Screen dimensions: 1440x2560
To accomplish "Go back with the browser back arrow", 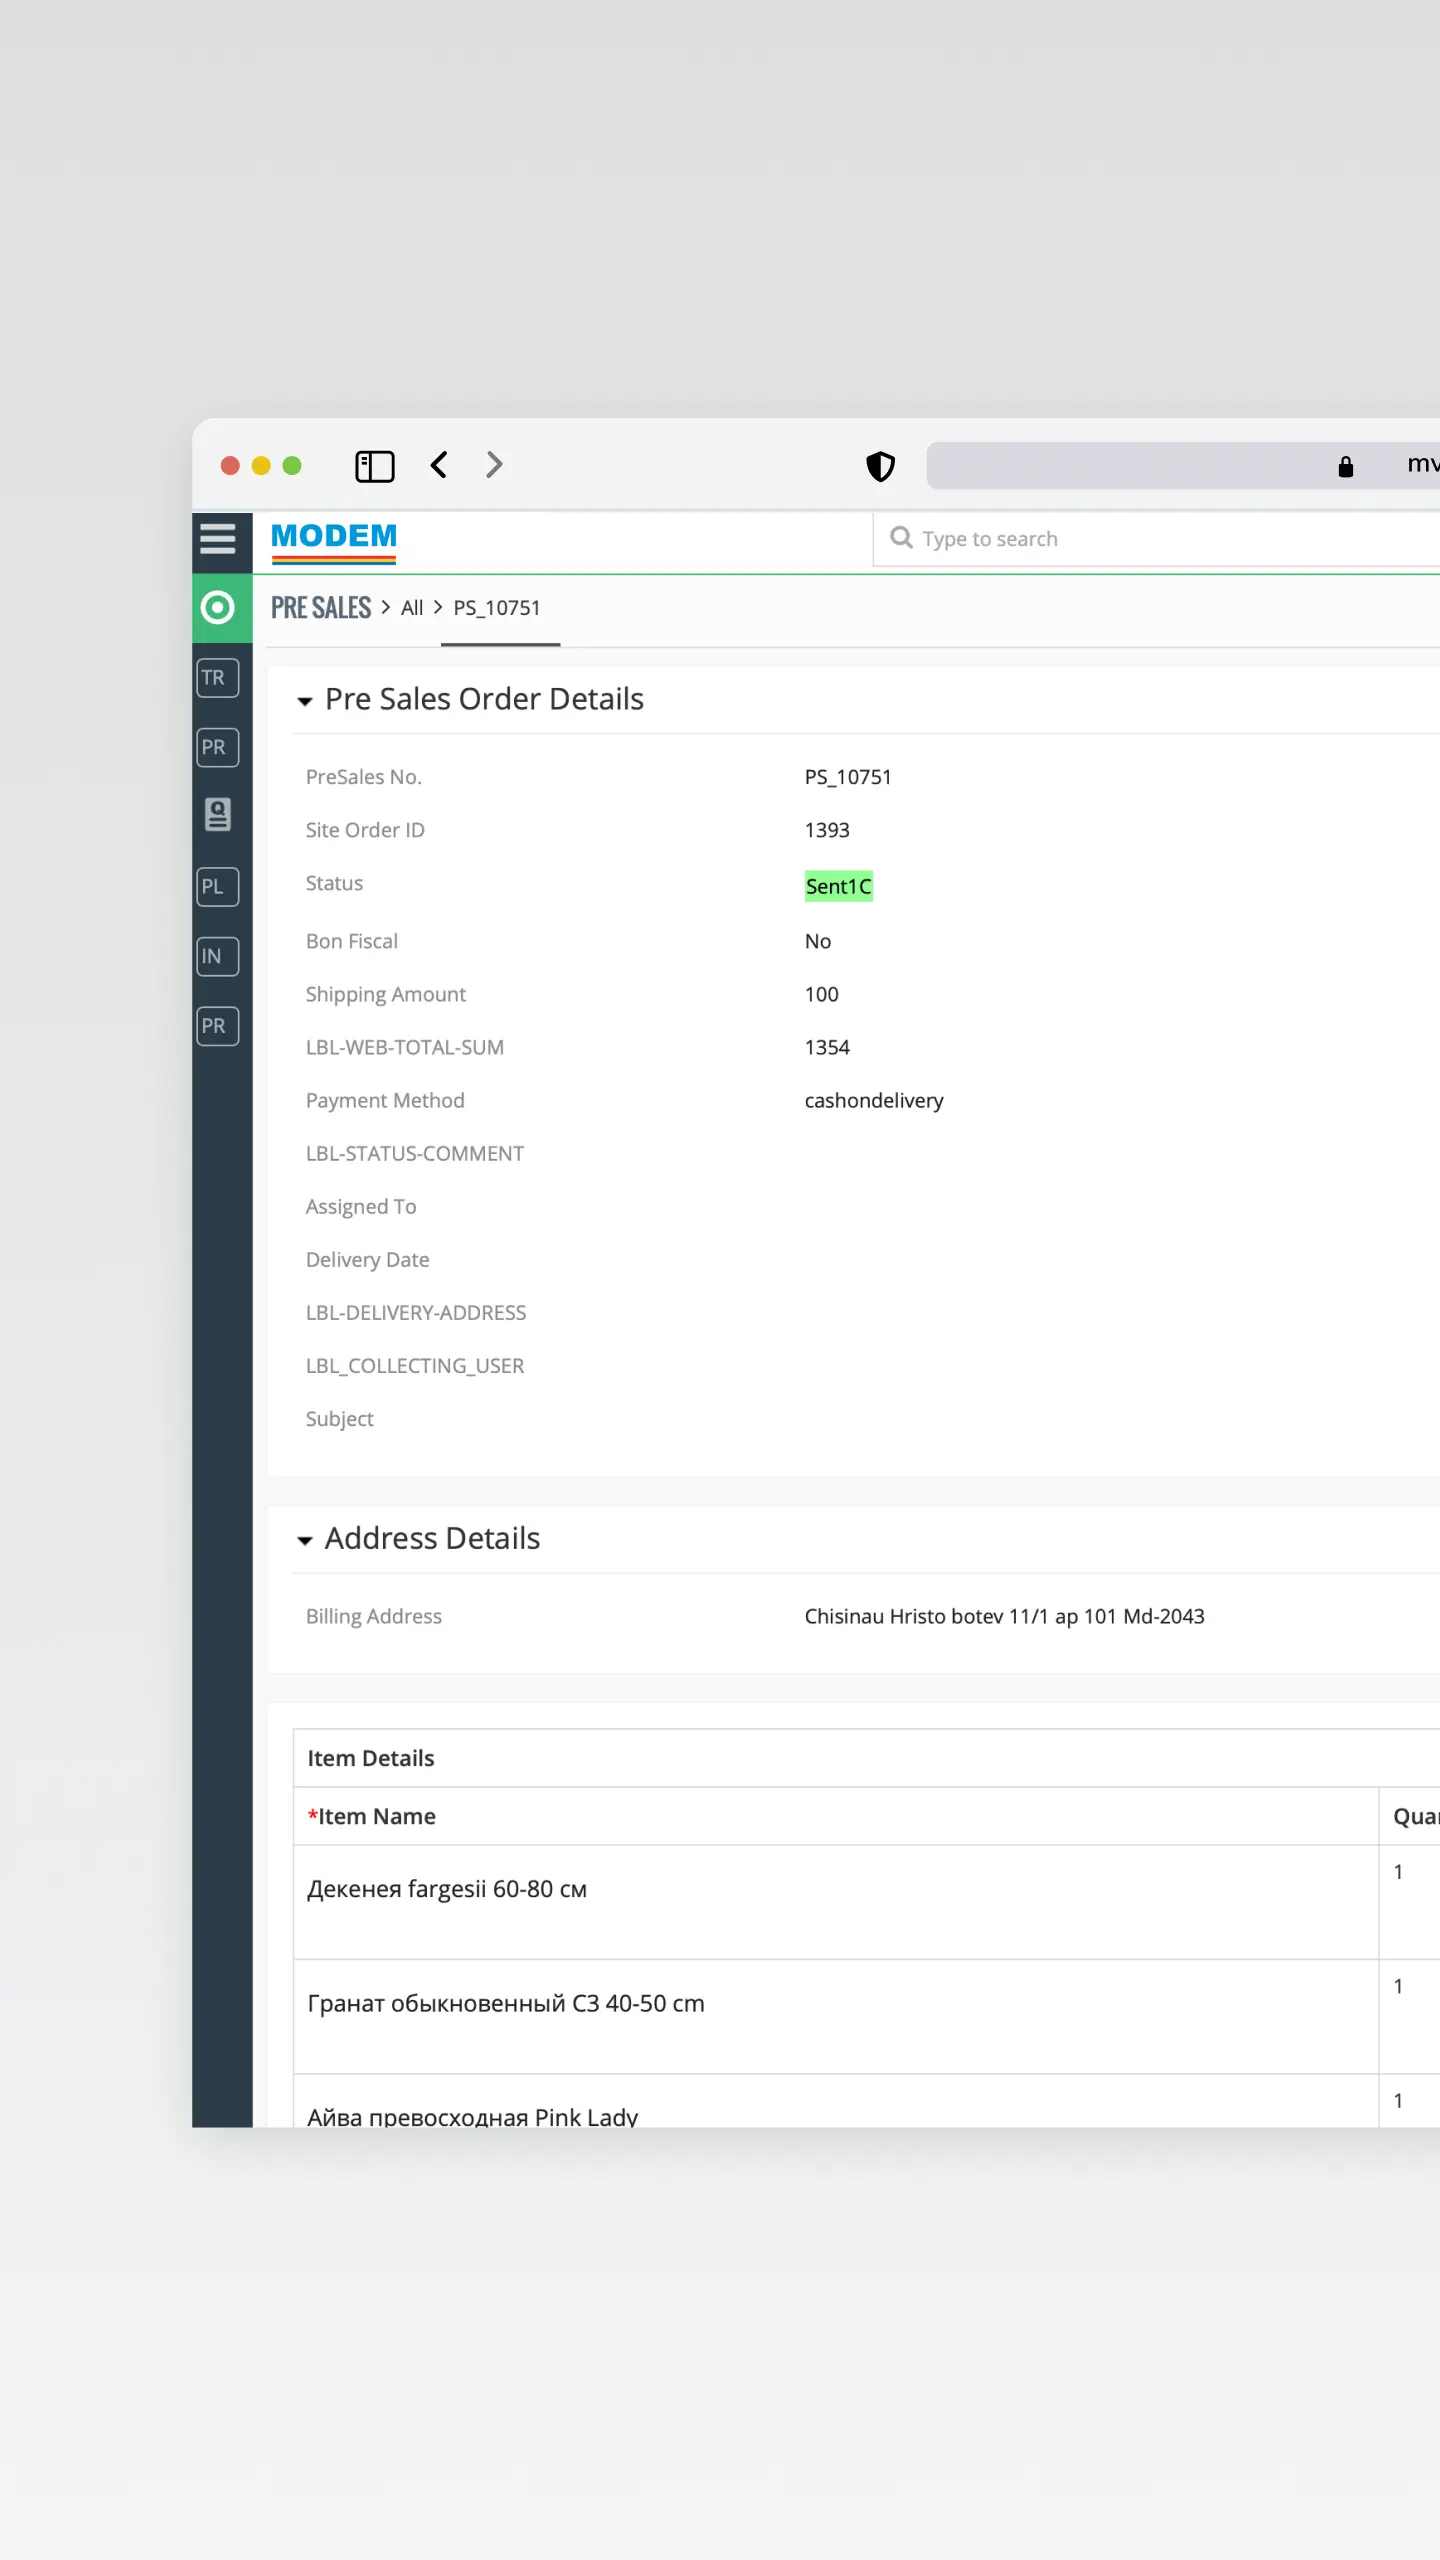I will tap(439, 465).
